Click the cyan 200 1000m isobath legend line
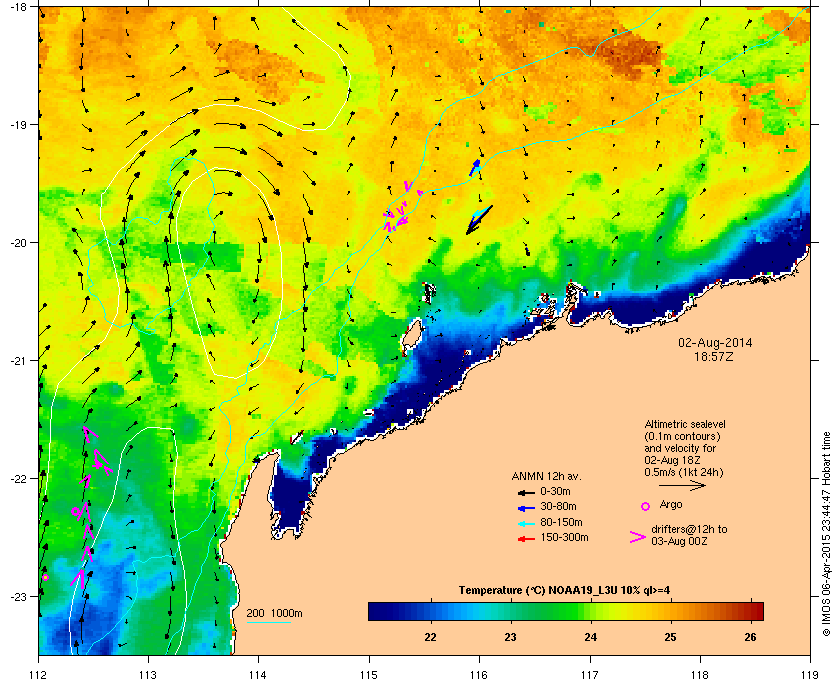Screen dimensions: 840x680 point(268,622)
